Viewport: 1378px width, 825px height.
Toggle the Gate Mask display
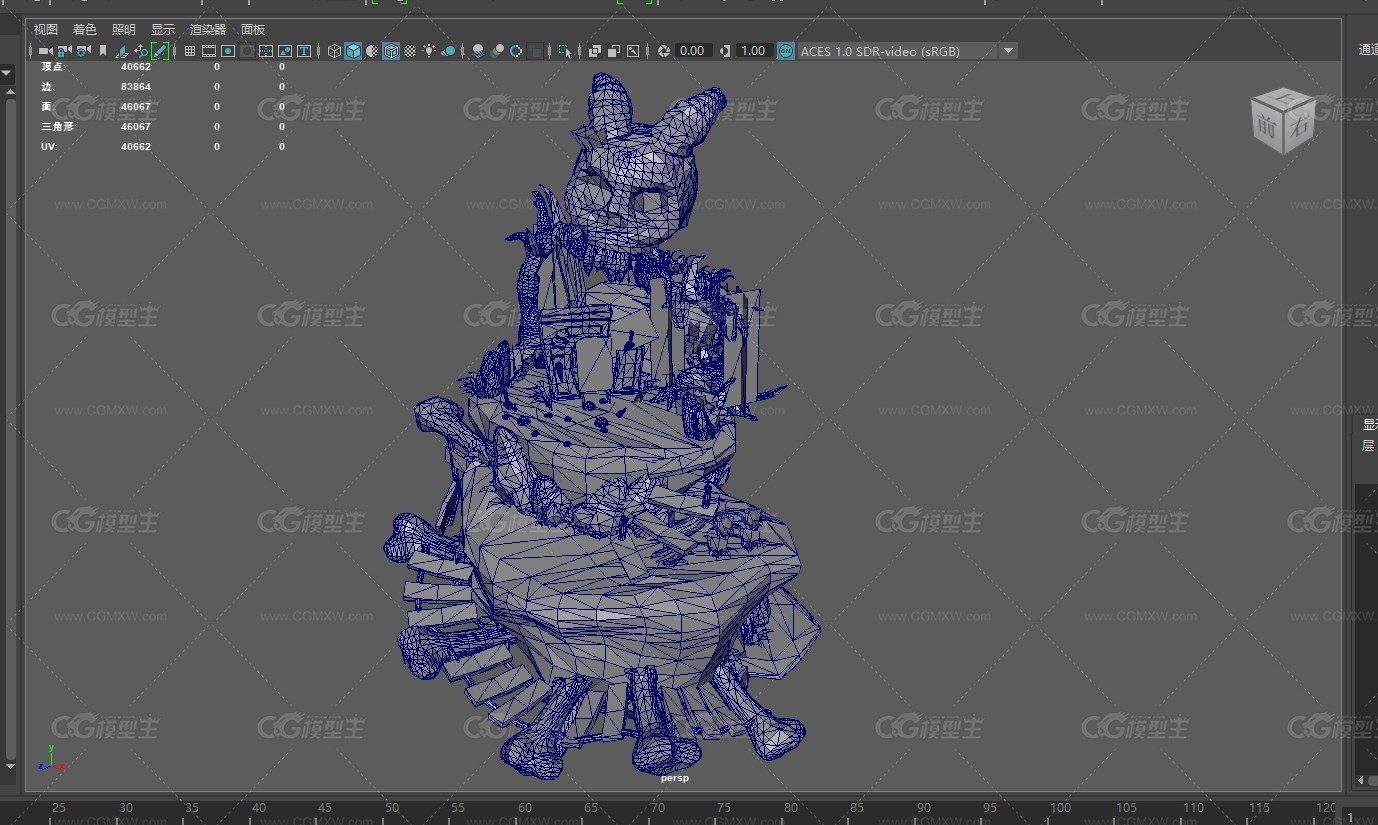point(247,51)
